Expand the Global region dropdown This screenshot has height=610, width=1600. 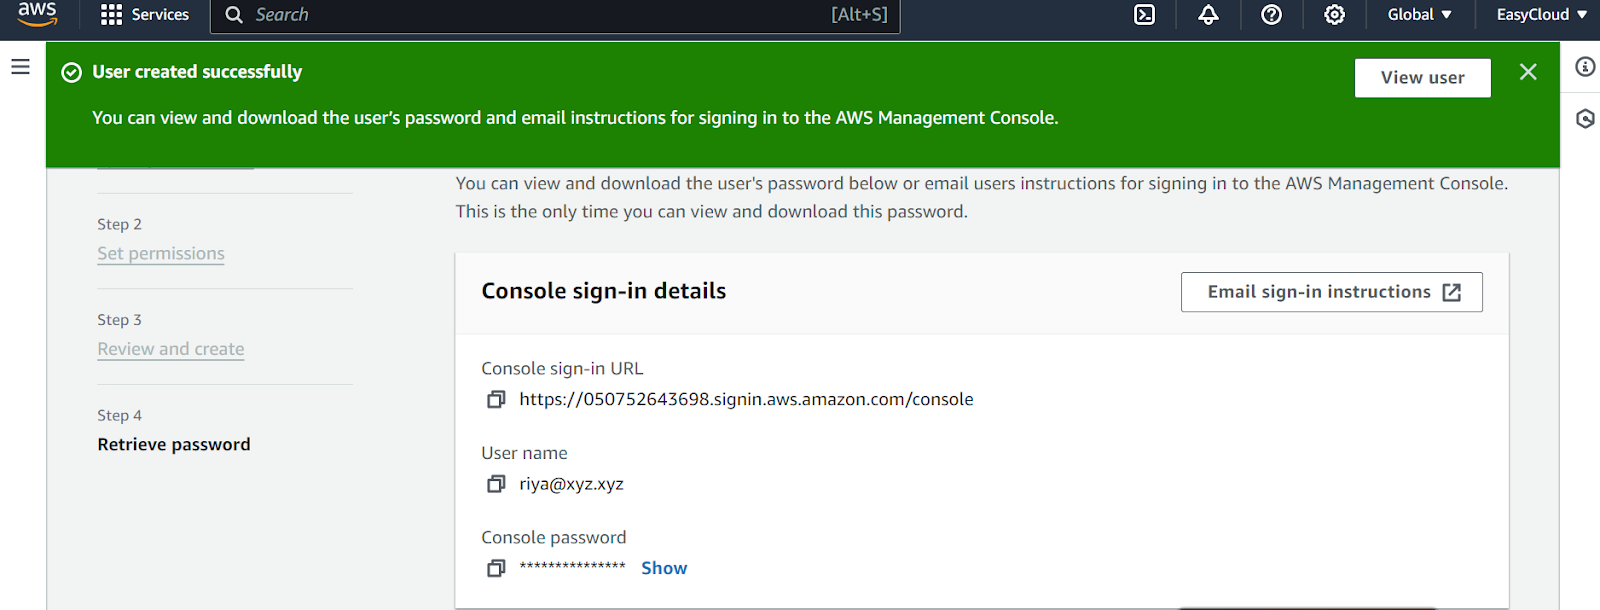(x=1419, y=15)
